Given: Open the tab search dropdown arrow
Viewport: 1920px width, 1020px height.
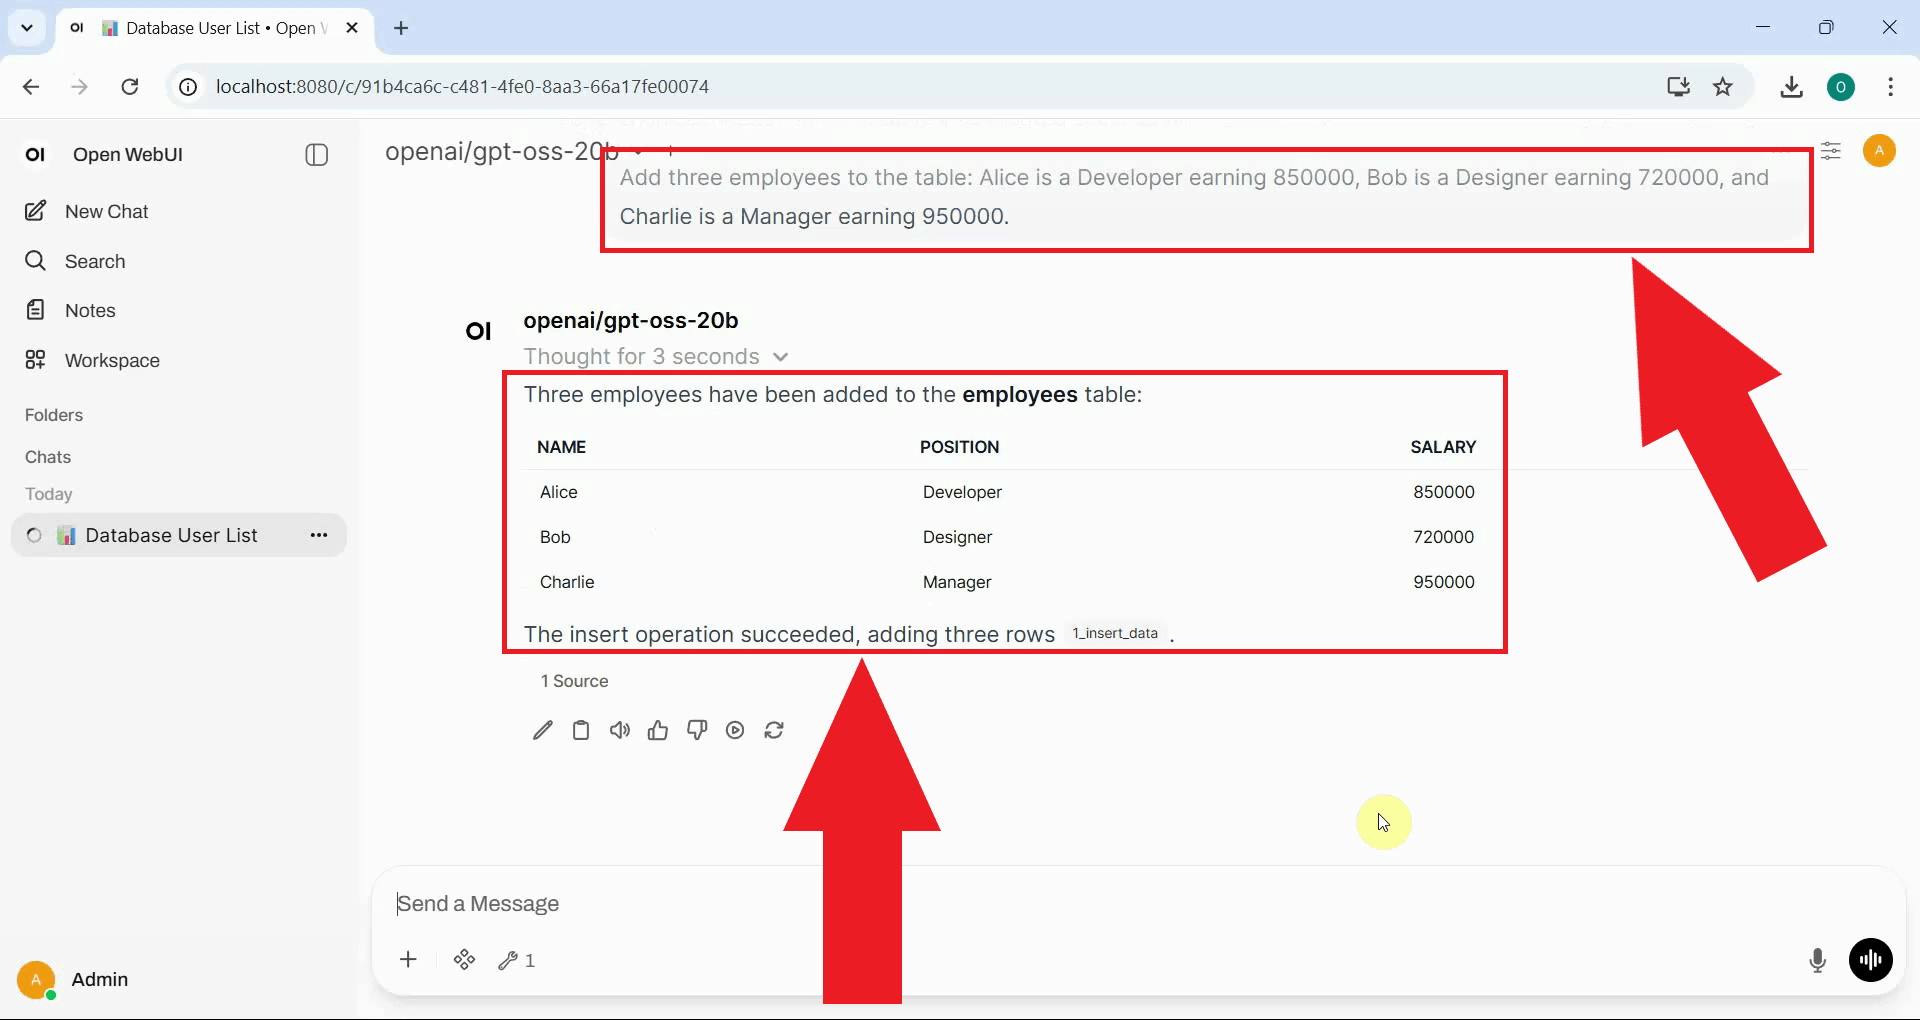Looking at the screenshot, I should [27, 28].
